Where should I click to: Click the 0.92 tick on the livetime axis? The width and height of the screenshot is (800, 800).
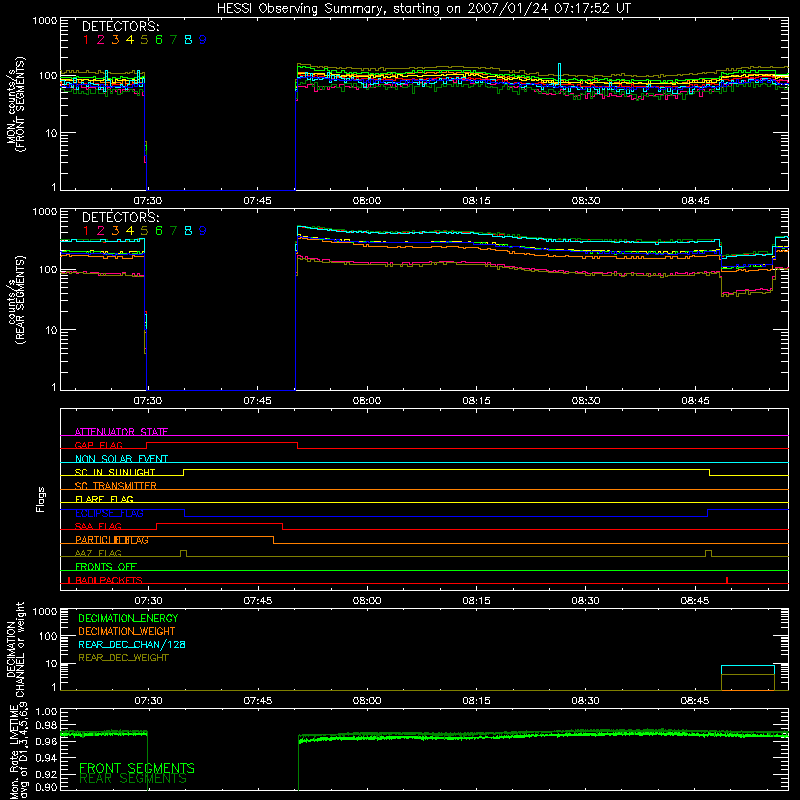pos(46,772)
